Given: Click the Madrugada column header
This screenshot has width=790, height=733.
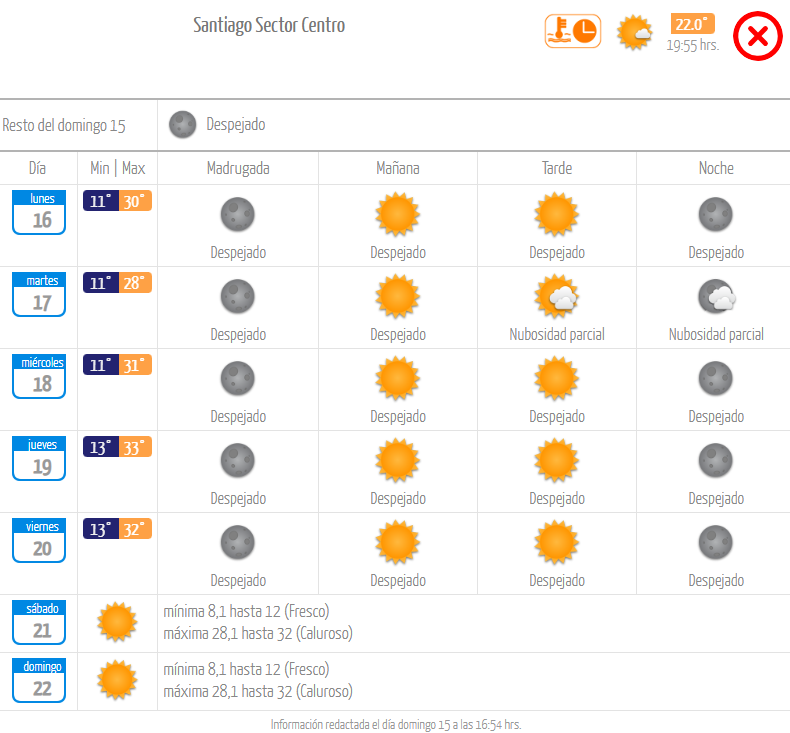Looking at the screenshot, I should tap(238, 168).
